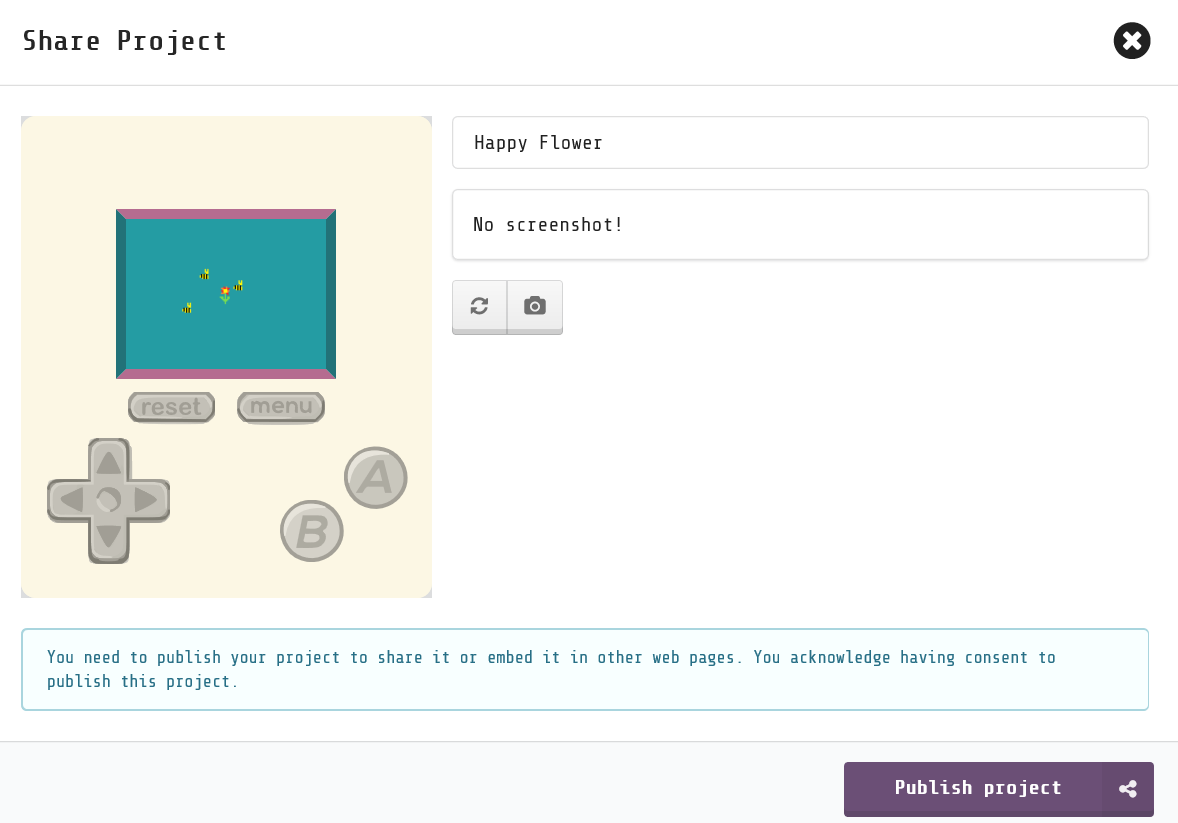Image resolution: width=1178 pixels, height=823 pixels.
Task: Take a screenshot with the camera icon
Action: (x=534, y=307)
